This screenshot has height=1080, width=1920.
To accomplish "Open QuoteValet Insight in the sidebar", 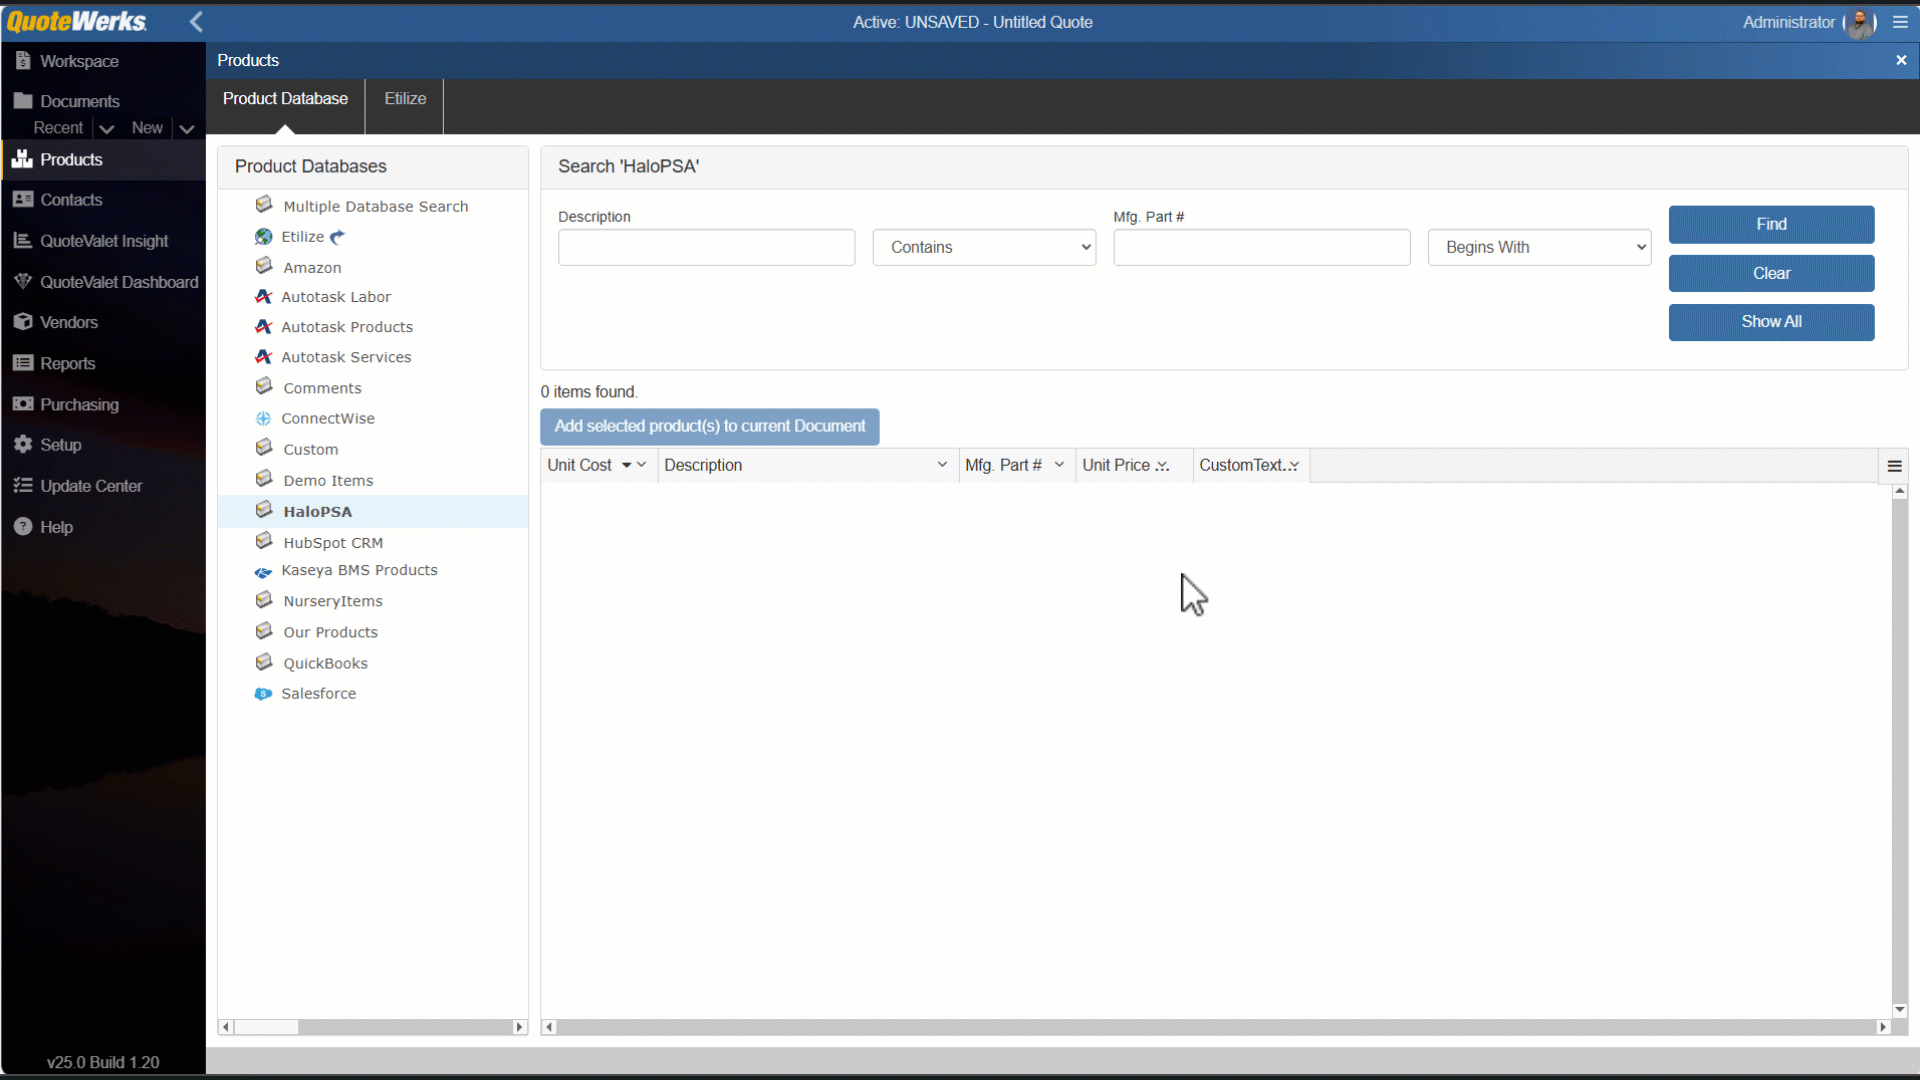I will [103, 241].
